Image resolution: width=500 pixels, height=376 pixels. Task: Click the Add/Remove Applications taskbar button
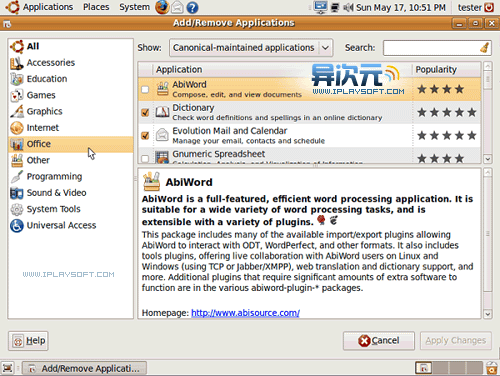pyautogui.click(x=84, y=368)
